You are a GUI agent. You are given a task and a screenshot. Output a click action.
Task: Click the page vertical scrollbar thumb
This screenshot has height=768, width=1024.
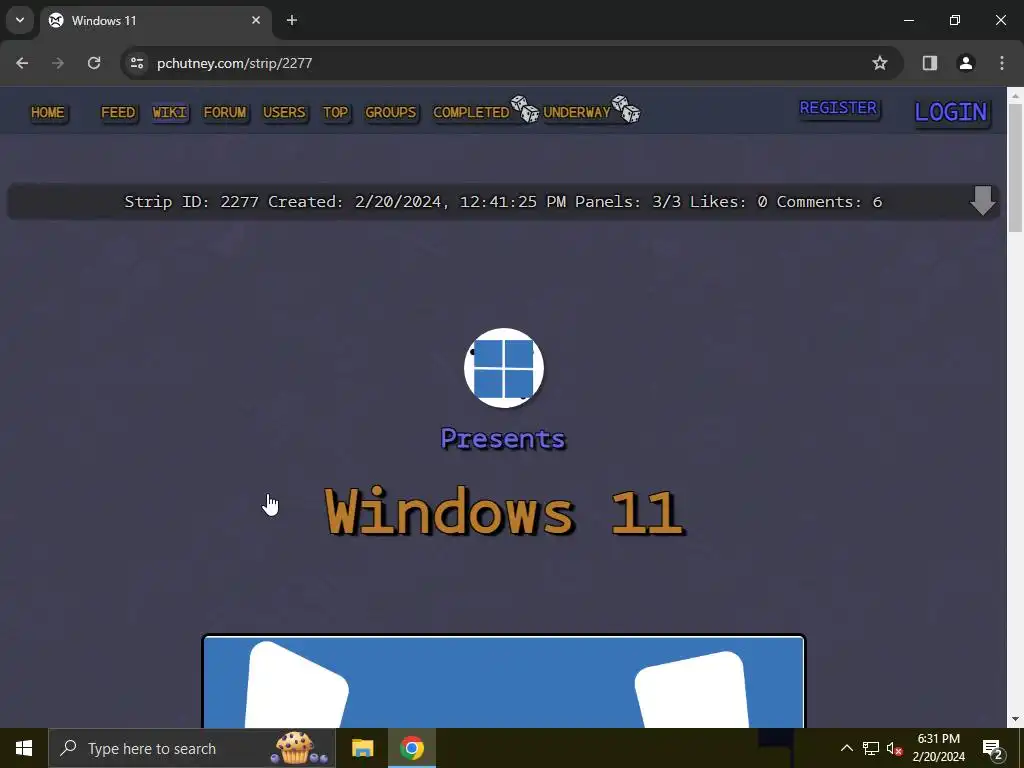click(1016, 168)
